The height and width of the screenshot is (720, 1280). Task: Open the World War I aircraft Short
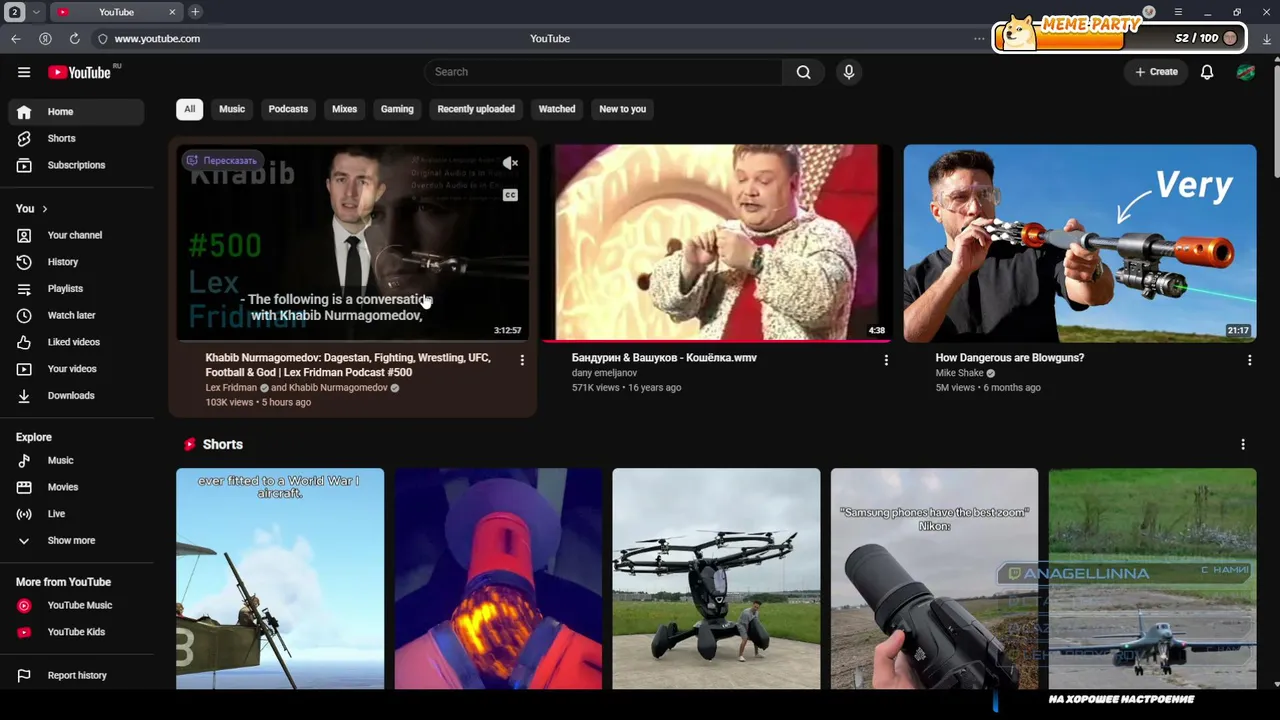click(x=280, y=579)
